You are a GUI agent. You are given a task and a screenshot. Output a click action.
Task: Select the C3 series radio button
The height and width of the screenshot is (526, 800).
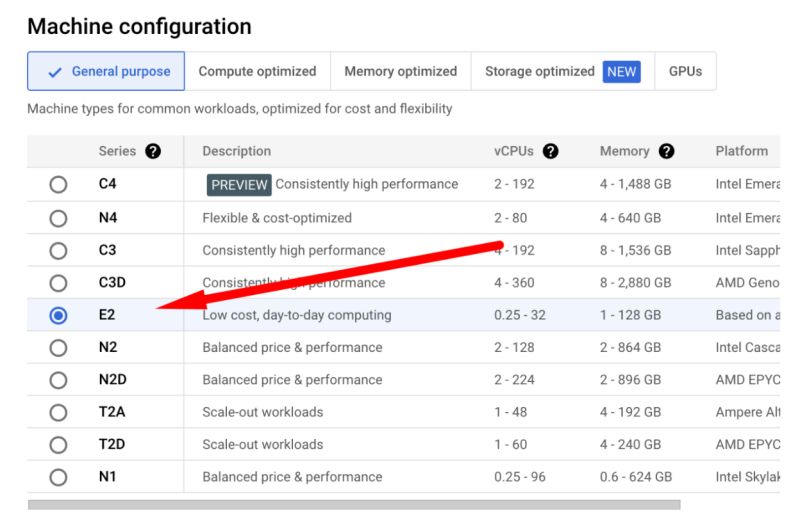pos(58,251)
